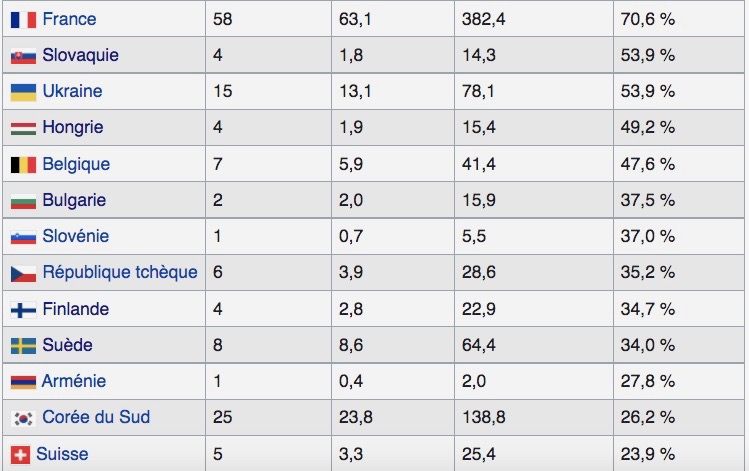Click the Ukraine flag icon
Screen dimensions: 749x471
tap(23, 92)
